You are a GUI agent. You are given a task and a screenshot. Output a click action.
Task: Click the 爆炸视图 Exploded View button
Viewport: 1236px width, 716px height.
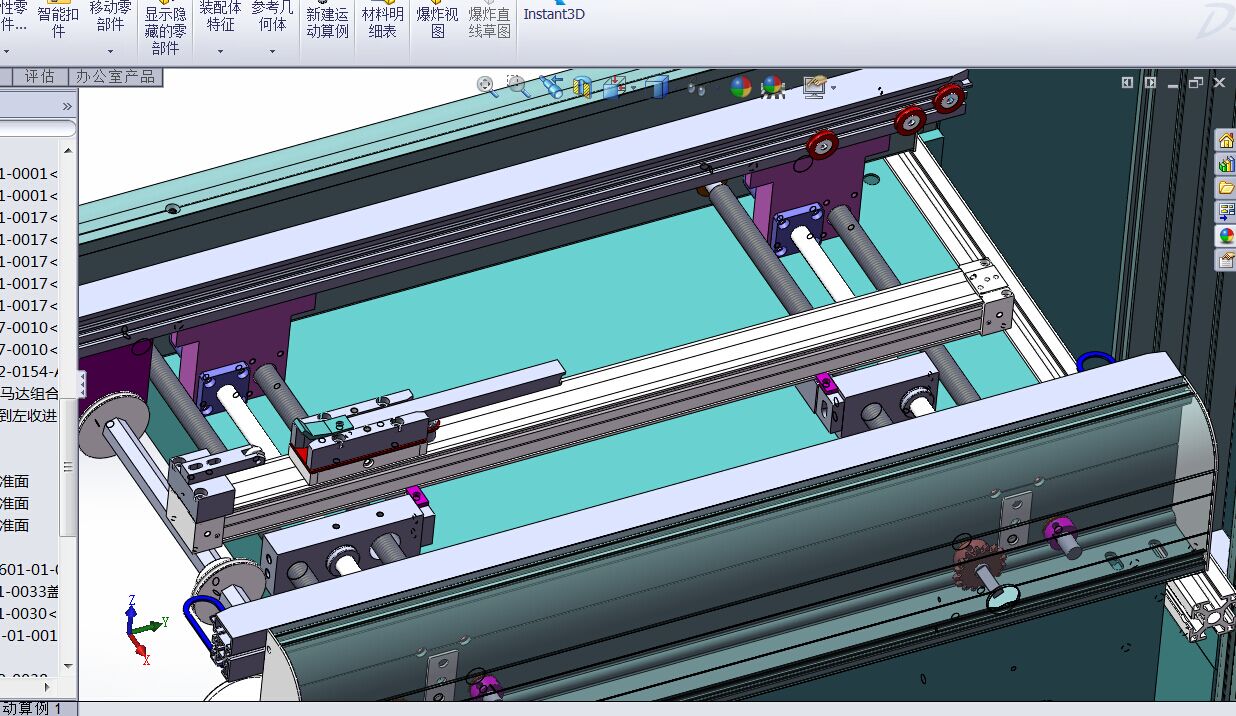437,22
